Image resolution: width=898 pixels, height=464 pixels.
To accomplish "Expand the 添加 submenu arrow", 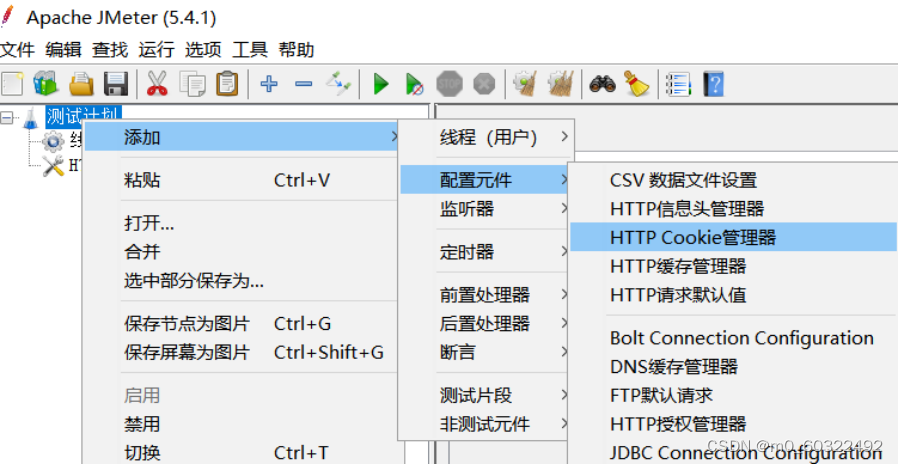I will 393,137.
